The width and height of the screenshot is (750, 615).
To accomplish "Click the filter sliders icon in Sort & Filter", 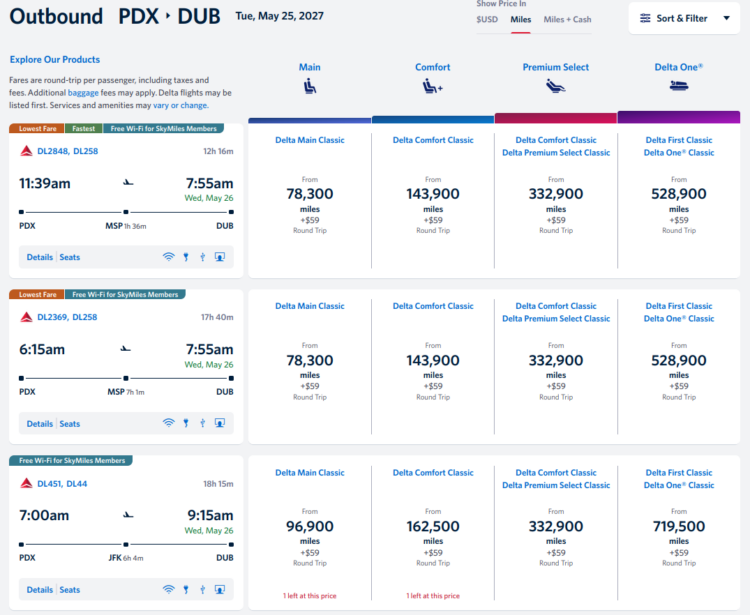I will 645,18.
